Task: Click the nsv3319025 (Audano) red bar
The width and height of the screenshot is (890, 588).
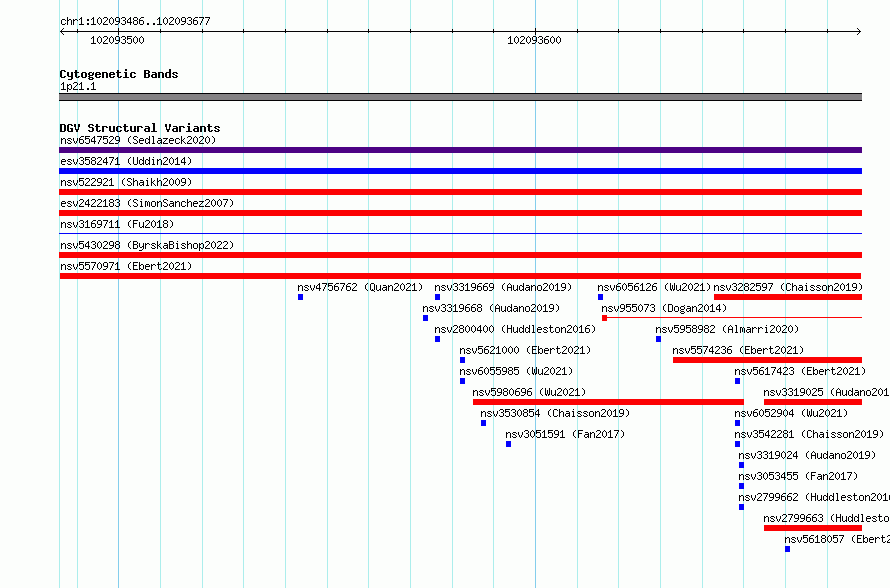Action: tap(813, 402)
